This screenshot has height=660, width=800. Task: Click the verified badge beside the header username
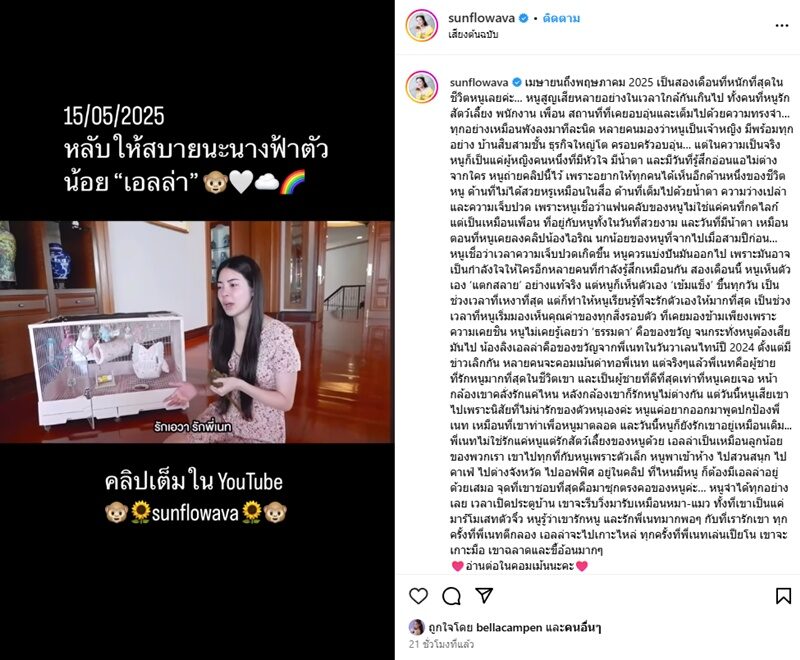click(x=523, y=18)
